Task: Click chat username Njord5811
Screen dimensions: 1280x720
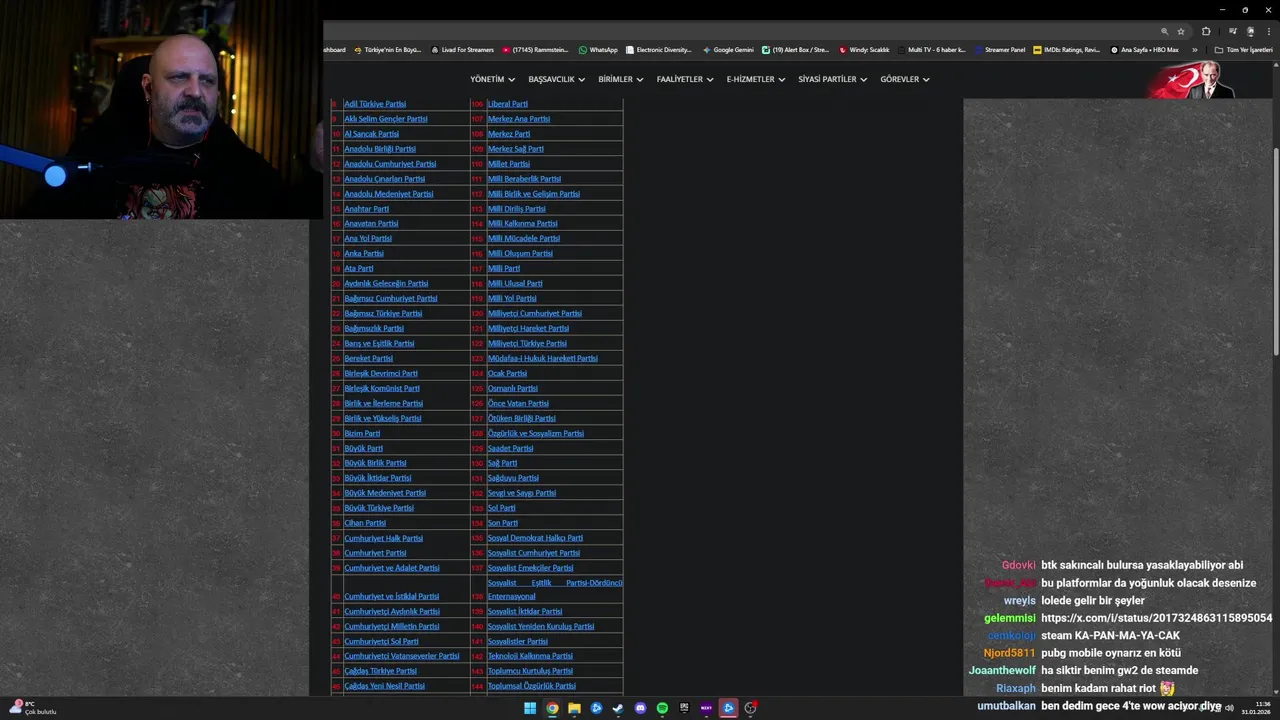Action: pyautogui.click(x=1009, y=653)
